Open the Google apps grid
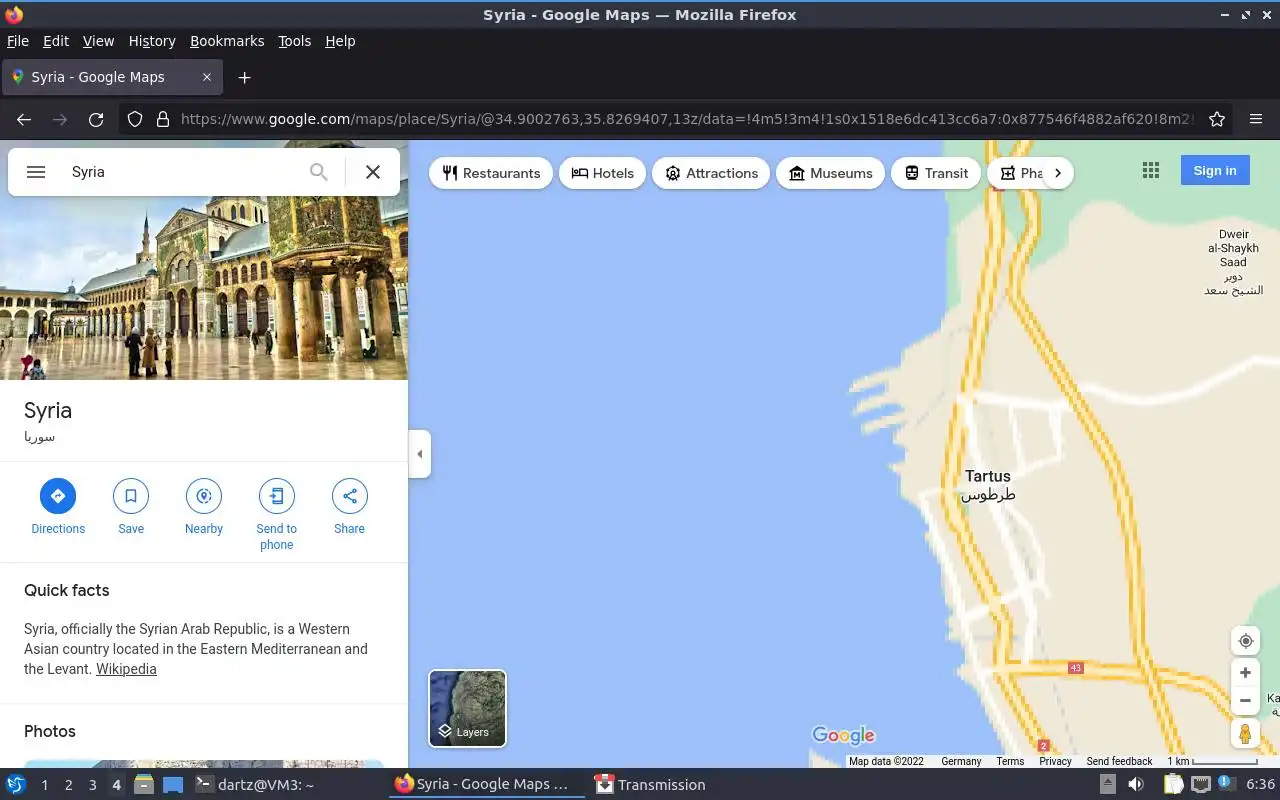This screenshot has height=800, width=1280. point(1151,171)
